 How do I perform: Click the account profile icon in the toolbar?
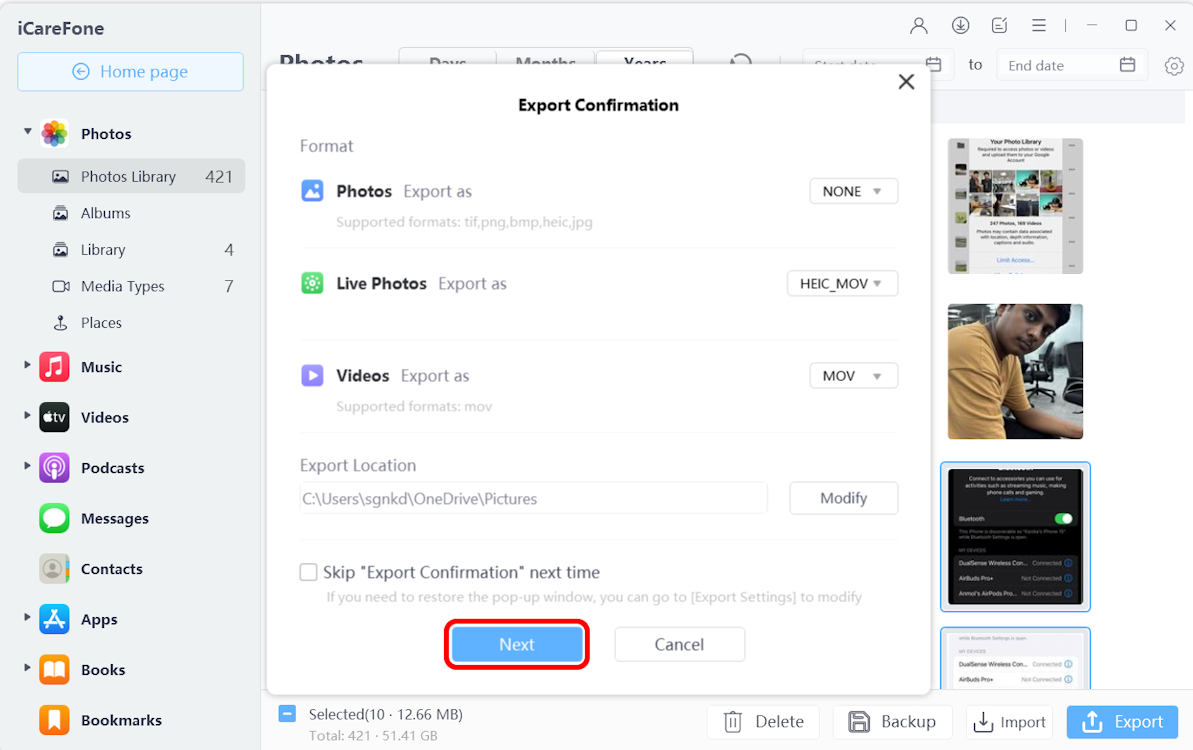pos(918,25)
